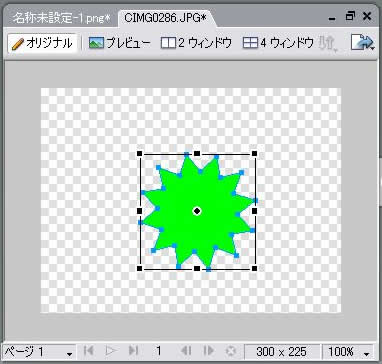This screenshot has width=382, height=364.
Task: Expand the quick export dropdown arrow
Action: click(x=373, y=49)
